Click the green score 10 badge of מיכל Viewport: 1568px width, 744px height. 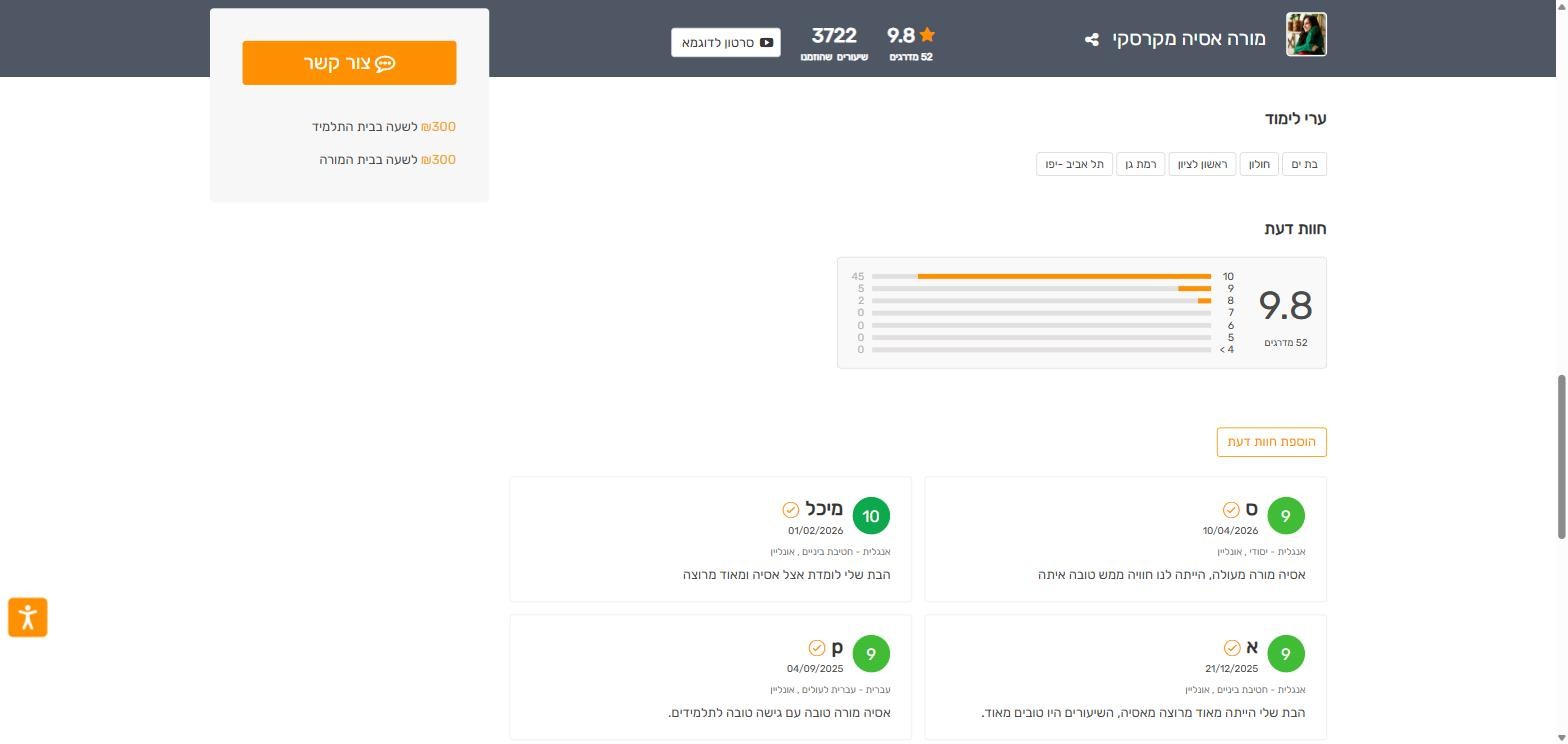(x=871, y=516)
